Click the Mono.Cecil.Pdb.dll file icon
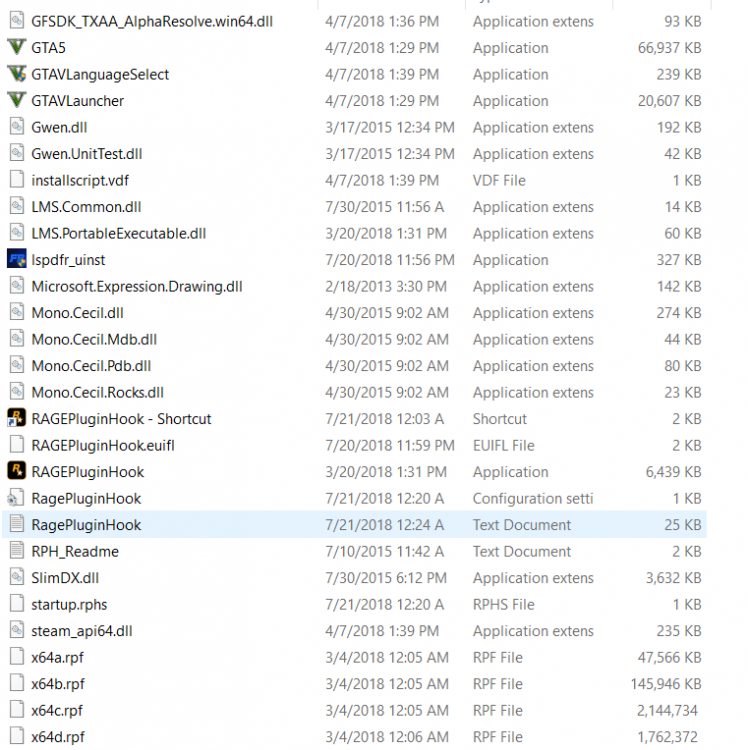Screen dimensions: 748x750 pos(17,365)
